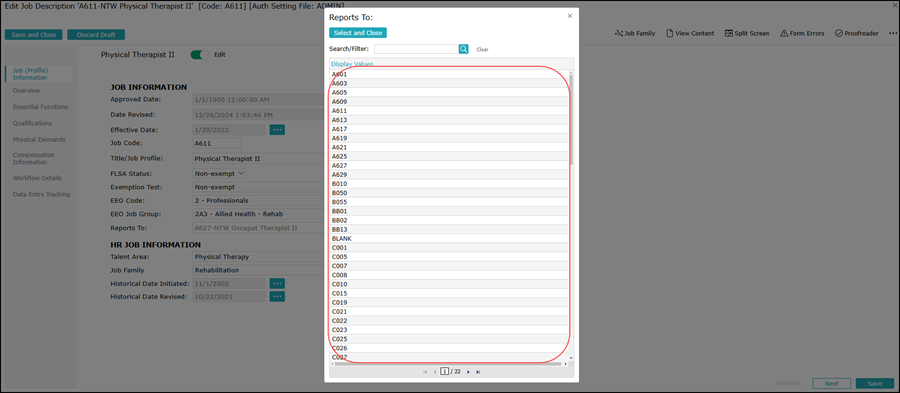Click the Save button at bottom right
This screenshot has height=393, width=900.
click(x=875, y=383)
